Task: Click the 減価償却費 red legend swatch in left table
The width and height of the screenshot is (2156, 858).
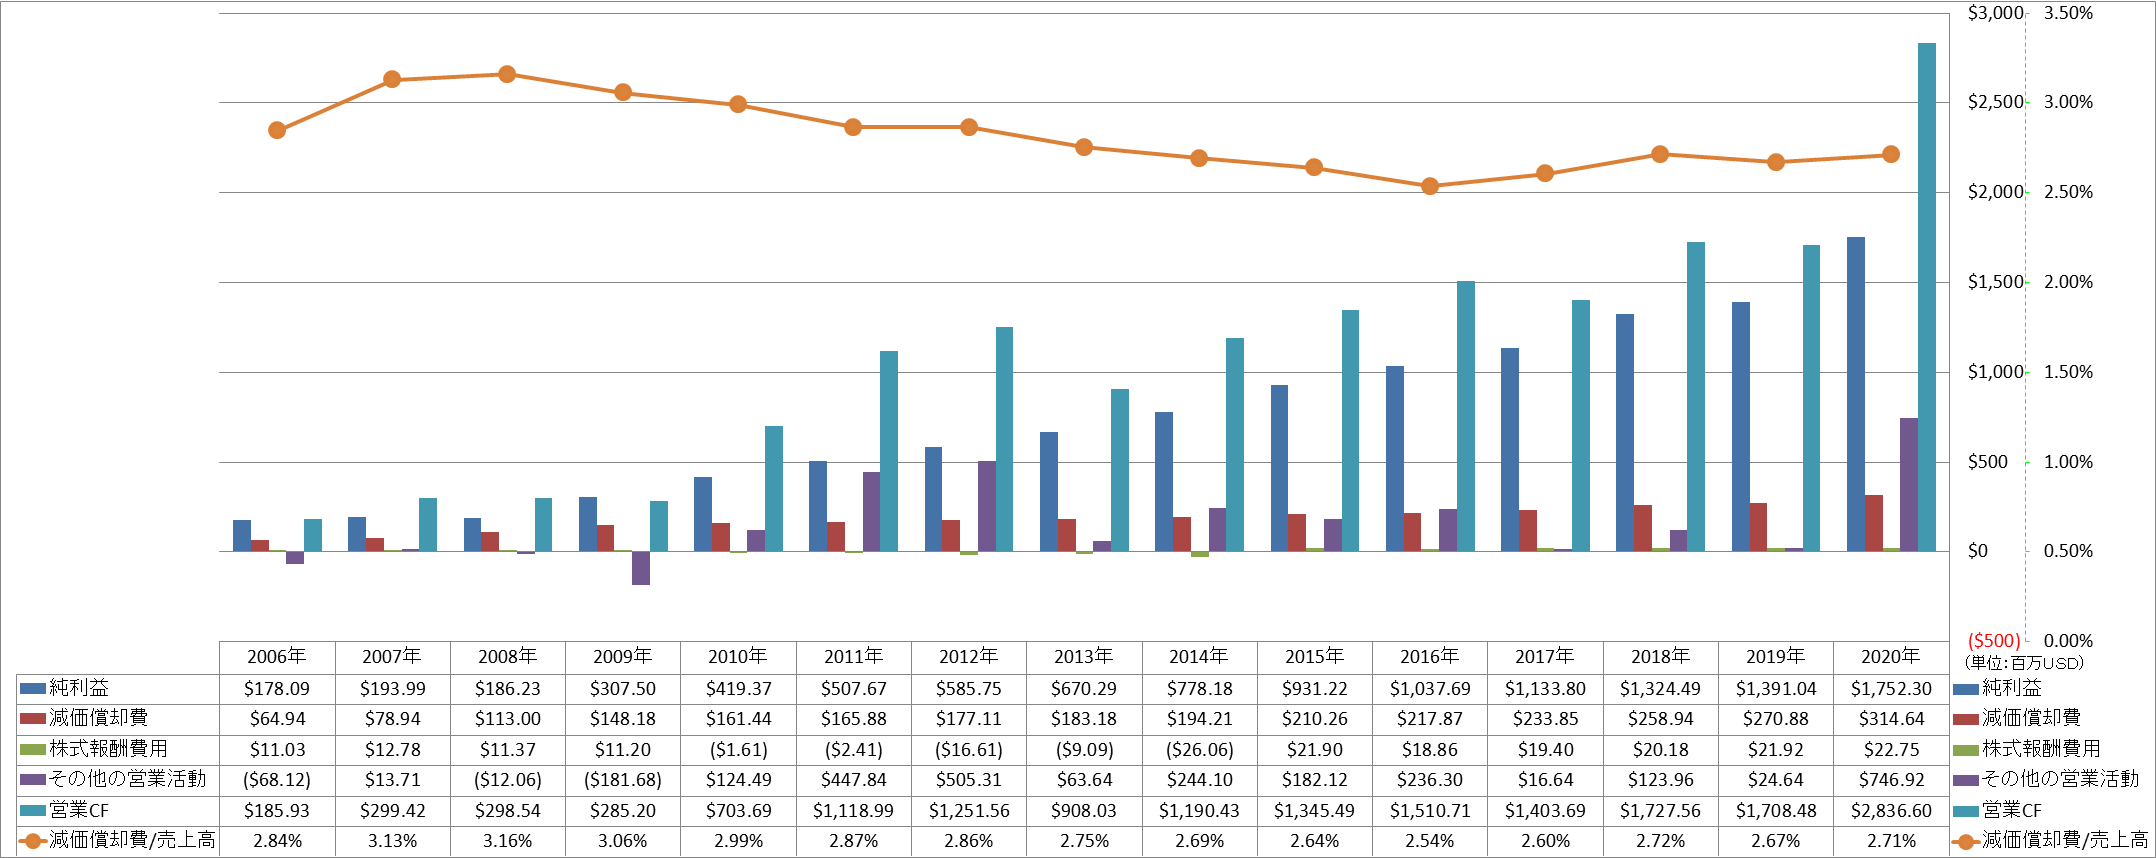Action: pos(33,718)
